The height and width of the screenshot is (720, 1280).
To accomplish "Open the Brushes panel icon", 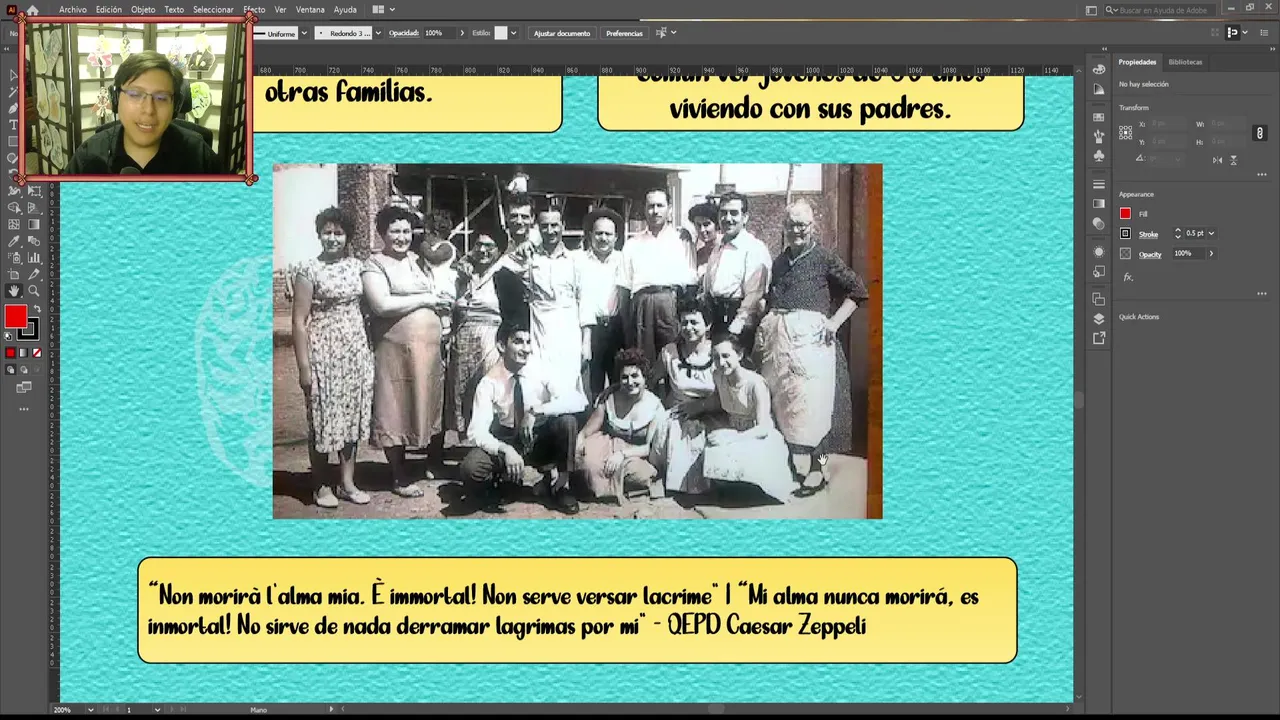I will click(1099, 136).
